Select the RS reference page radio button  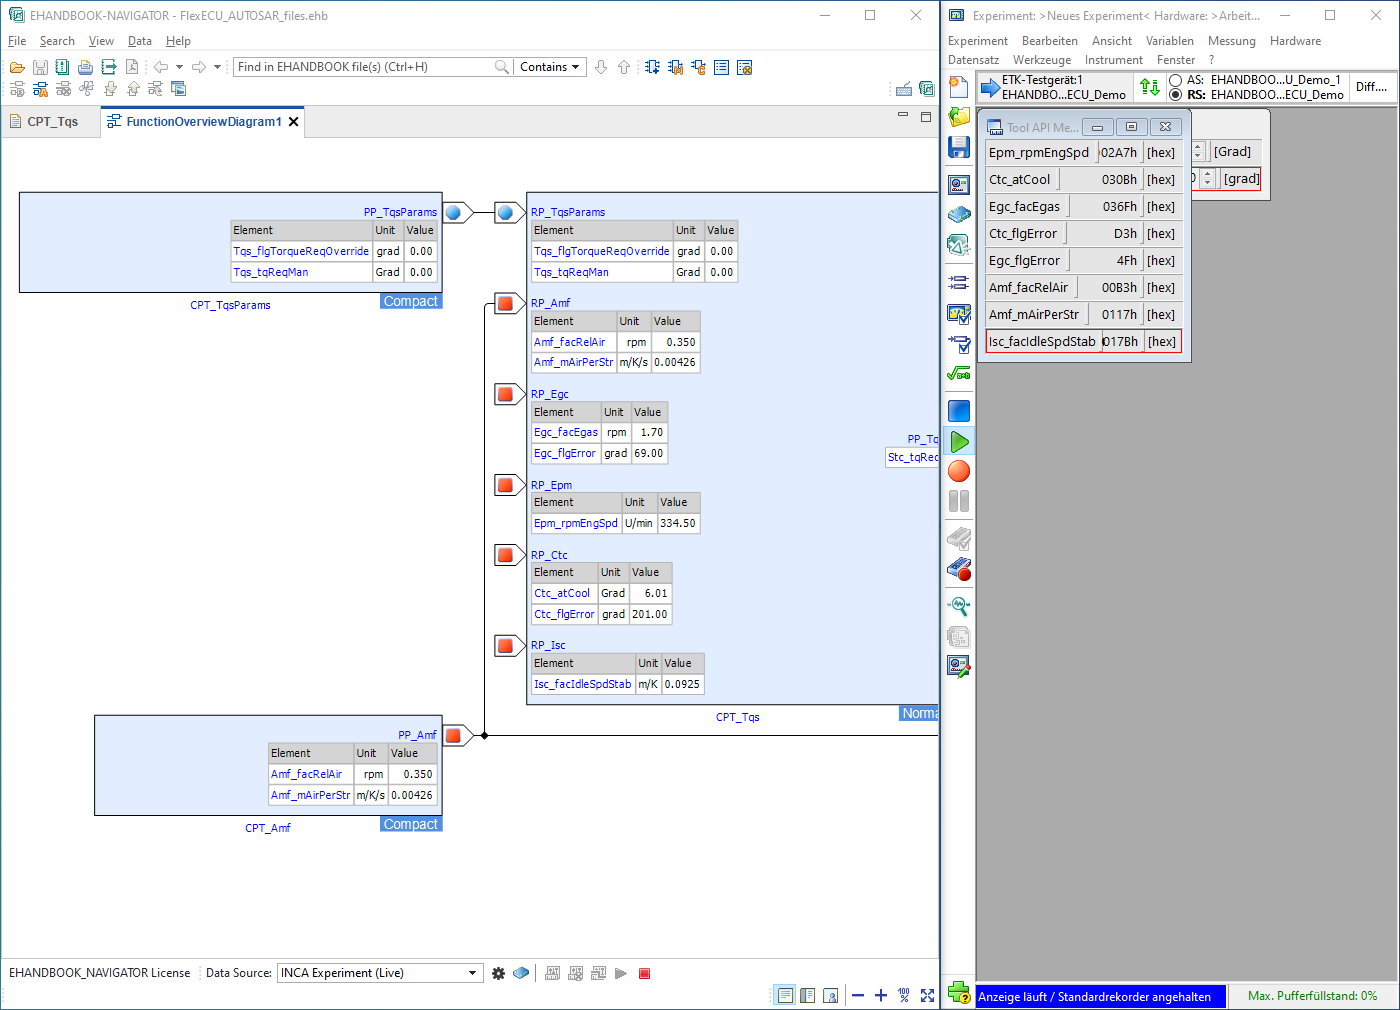pyautogui.click(x=1176, y=95)
